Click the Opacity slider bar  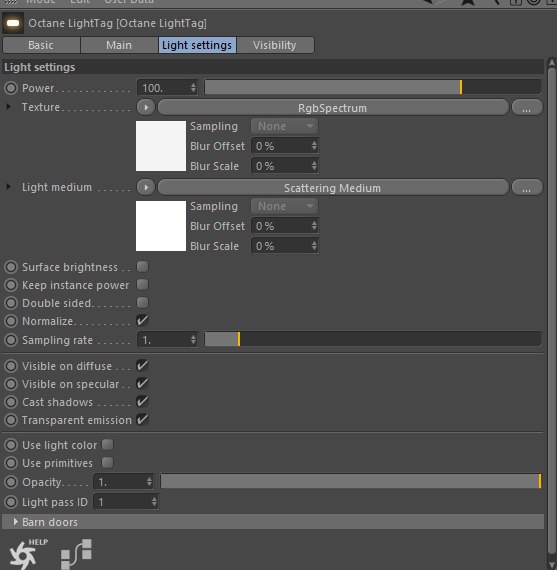point(351,481)
